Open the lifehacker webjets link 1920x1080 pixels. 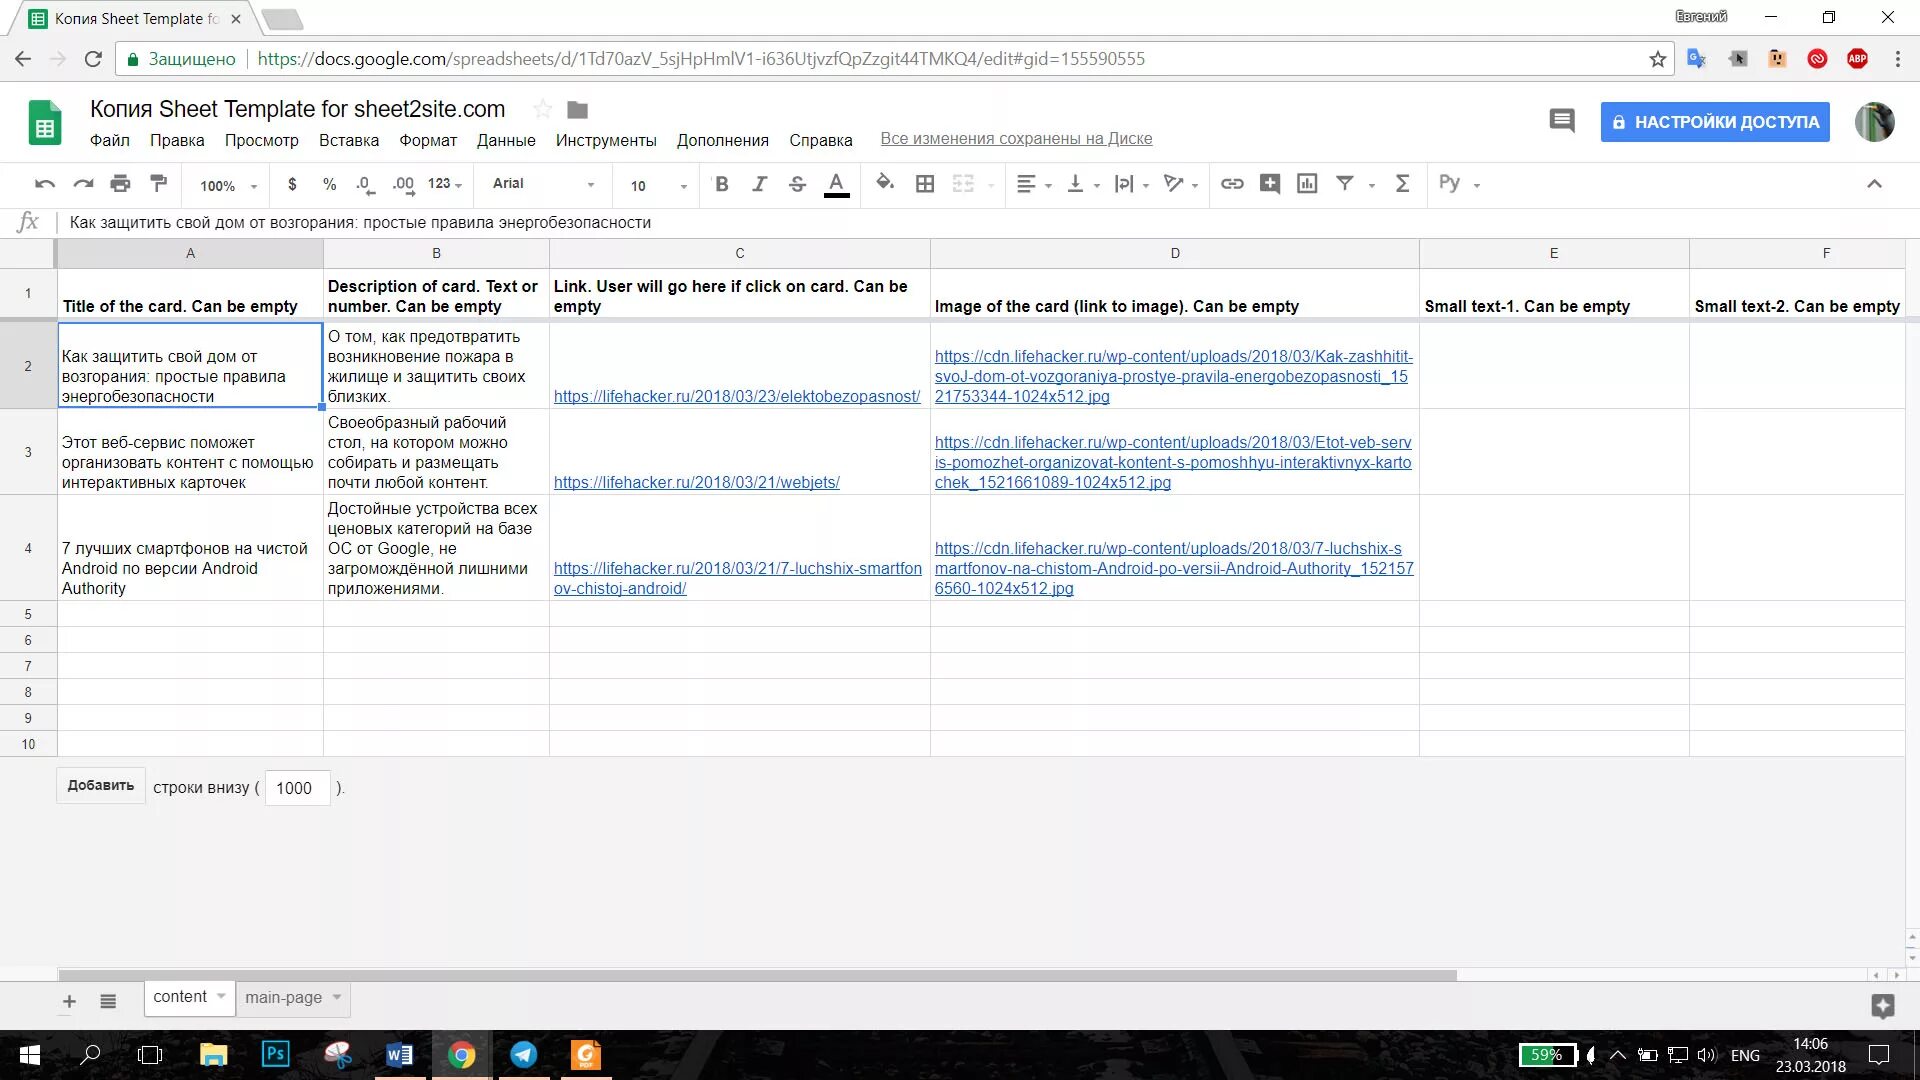tap(696, 482)
